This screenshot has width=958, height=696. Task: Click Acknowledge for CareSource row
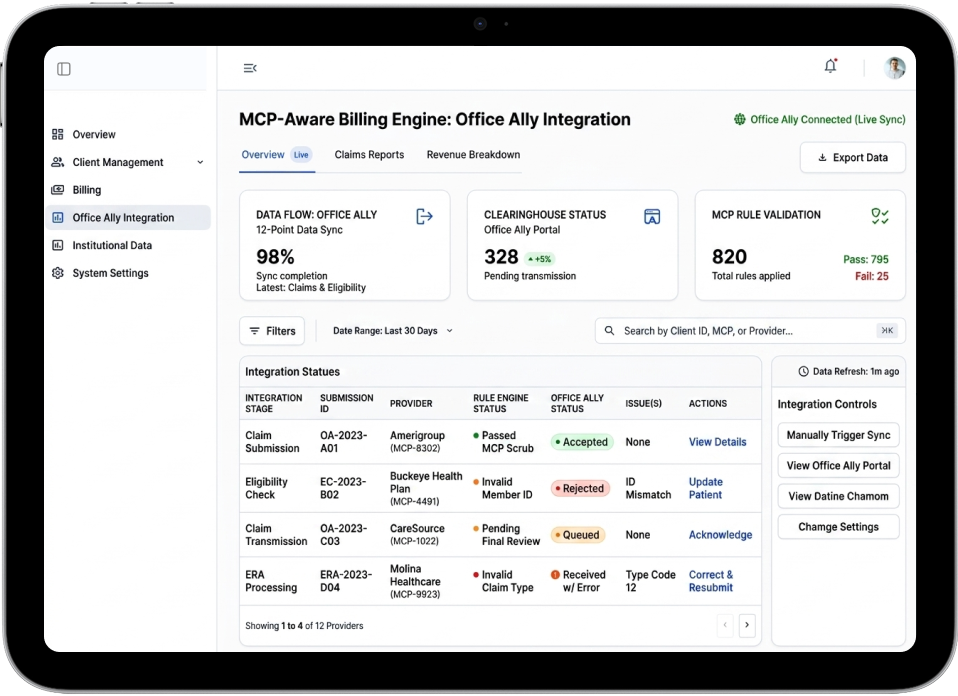coord(720,535)
